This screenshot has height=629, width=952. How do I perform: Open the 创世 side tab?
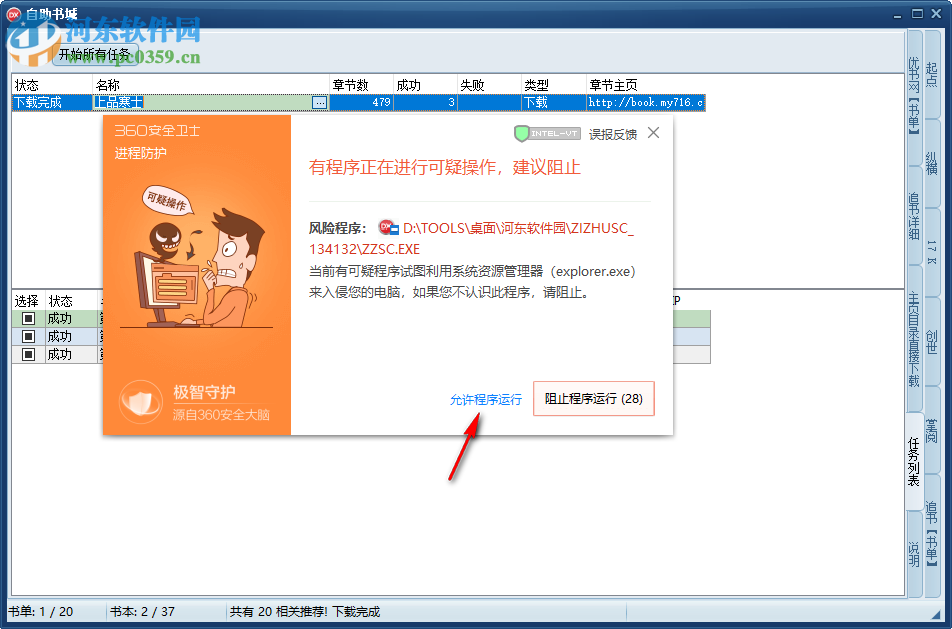(932, 341)
